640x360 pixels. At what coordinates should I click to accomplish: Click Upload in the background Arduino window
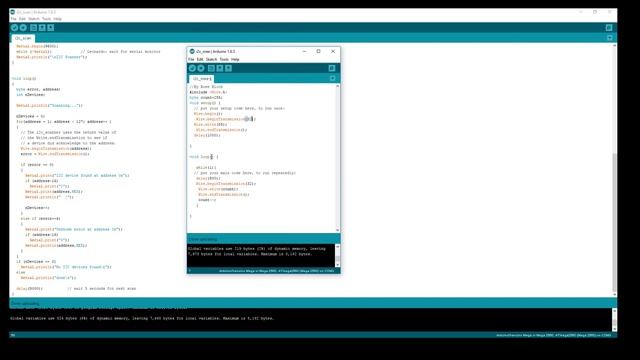[23, 28]
